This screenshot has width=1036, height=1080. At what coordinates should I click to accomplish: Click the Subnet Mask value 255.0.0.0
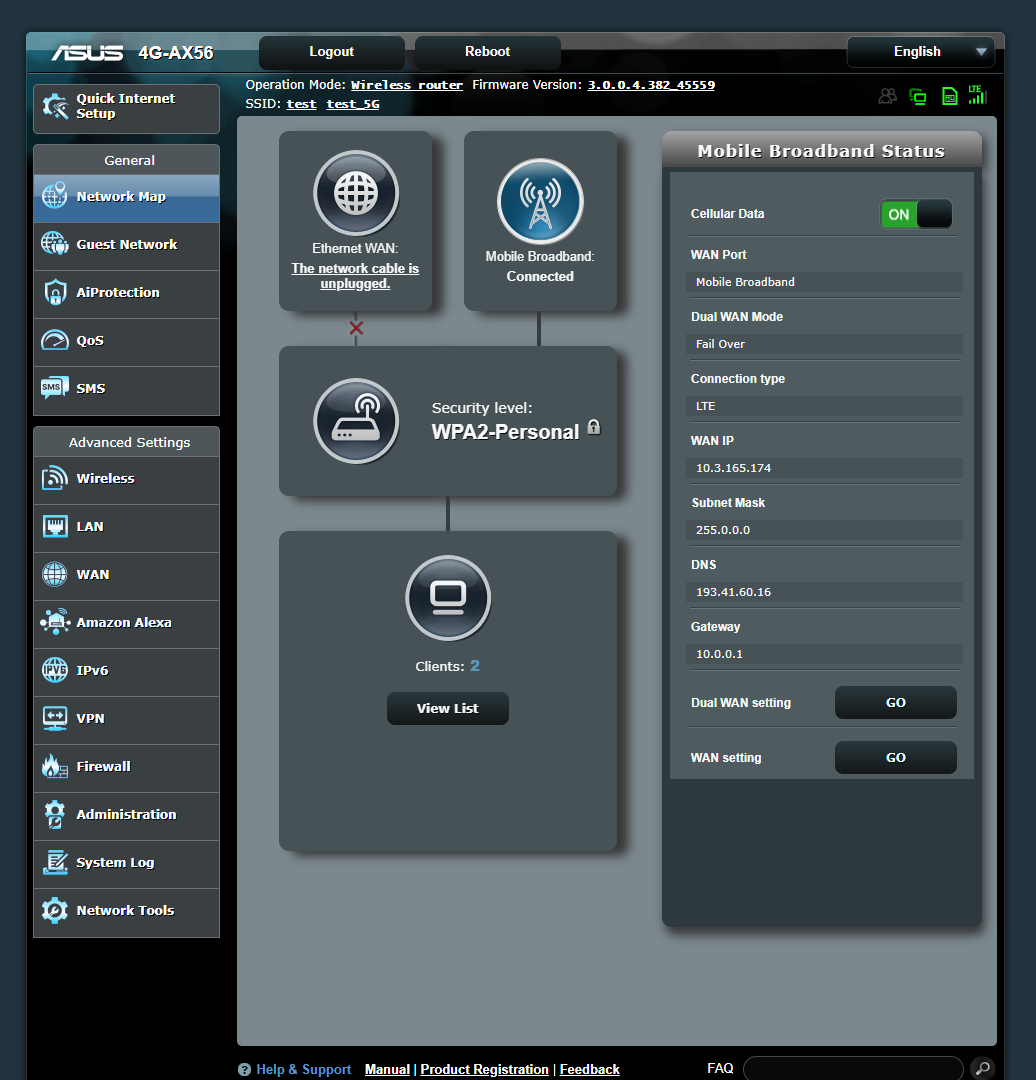click(x=723, y=530)
